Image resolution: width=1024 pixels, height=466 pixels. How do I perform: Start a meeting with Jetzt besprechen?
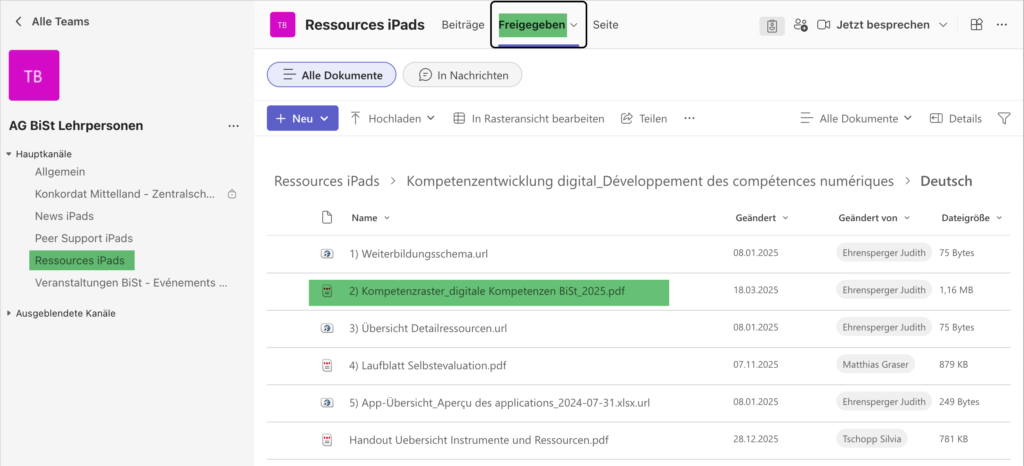[x=873, y=25]
